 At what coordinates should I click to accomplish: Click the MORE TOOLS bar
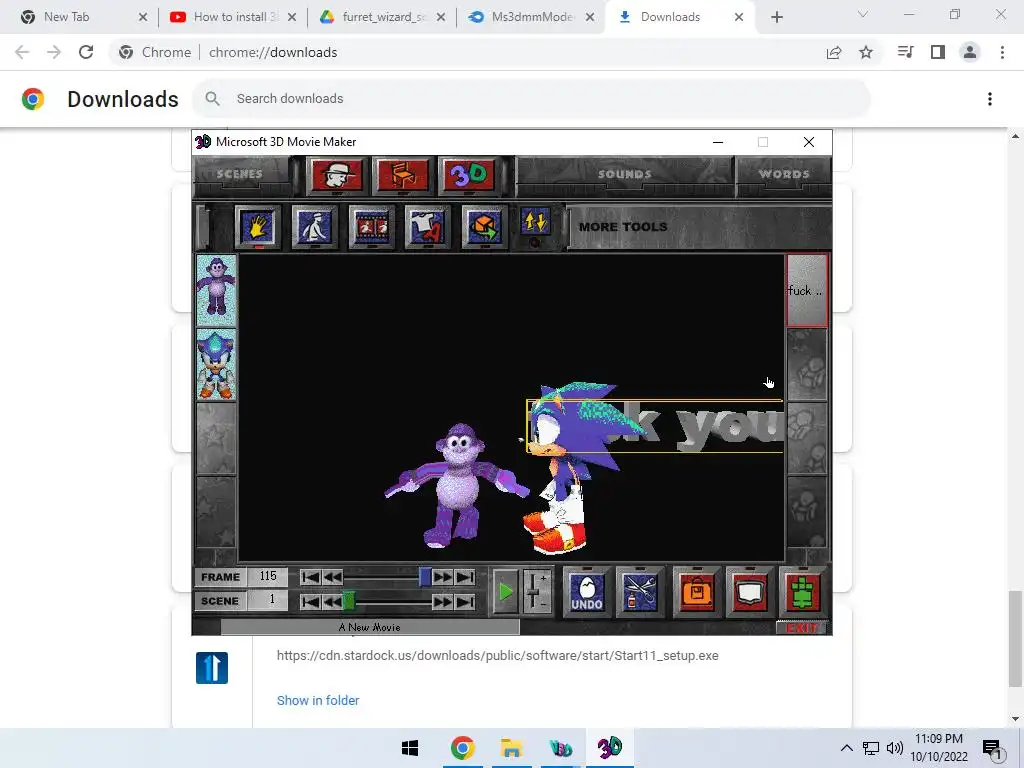699,227
